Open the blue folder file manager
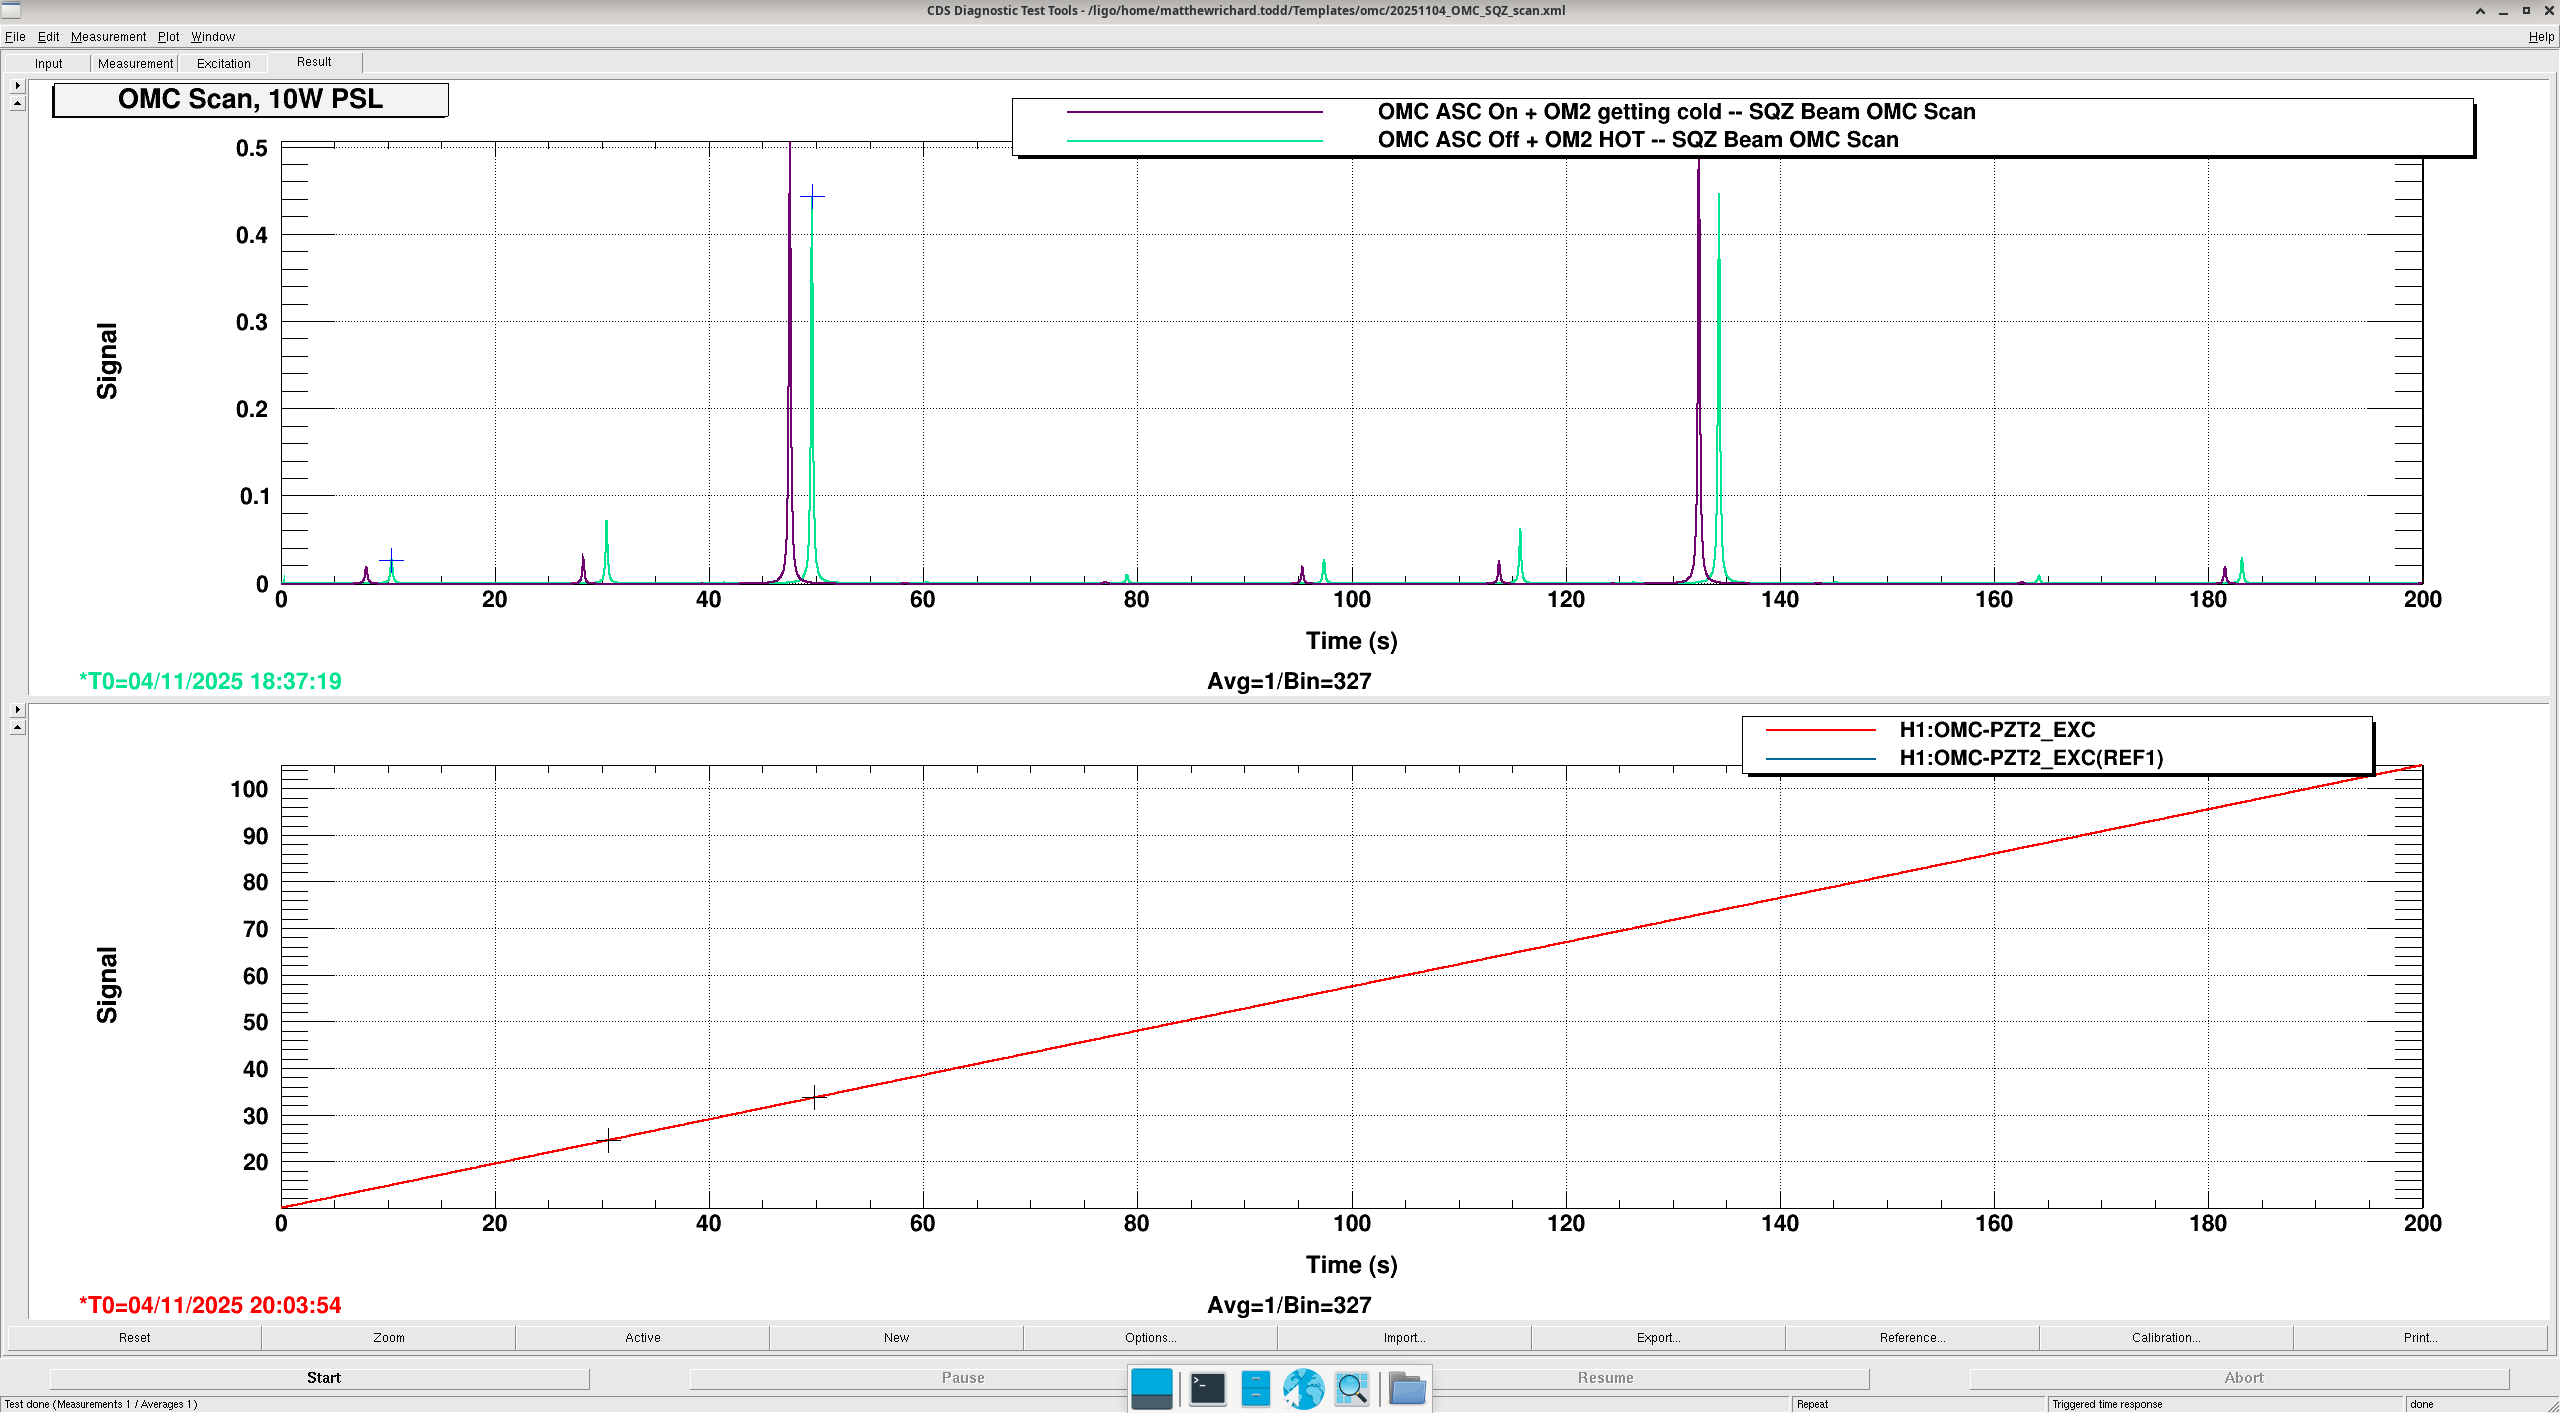2560x1413 pixels. [1407, 1388]
